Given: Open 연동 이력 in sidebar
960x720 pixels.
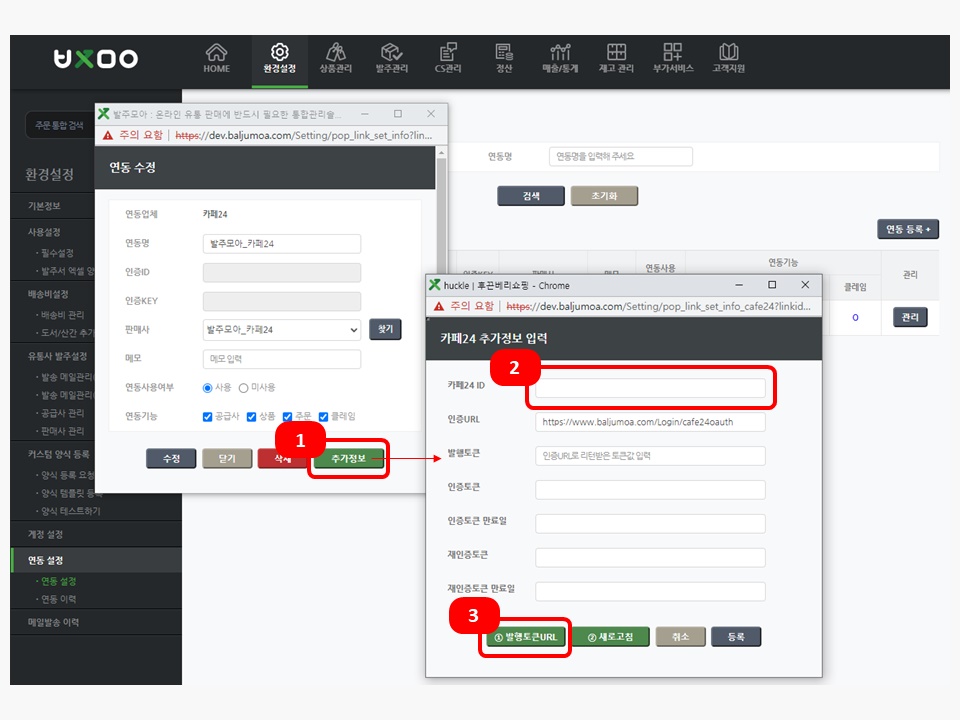Looking at the screenshot, I should [x=58, y=599].
